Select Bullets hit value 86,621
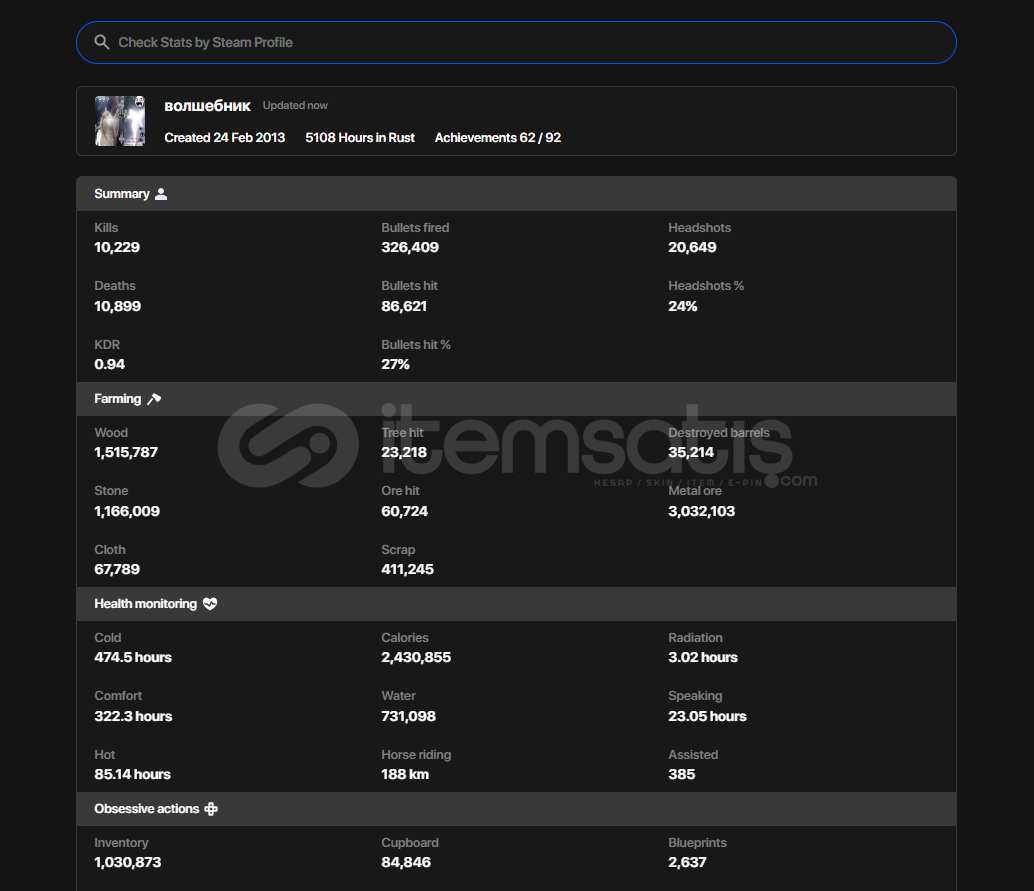1034x891 pixels. tap(404, 306)
